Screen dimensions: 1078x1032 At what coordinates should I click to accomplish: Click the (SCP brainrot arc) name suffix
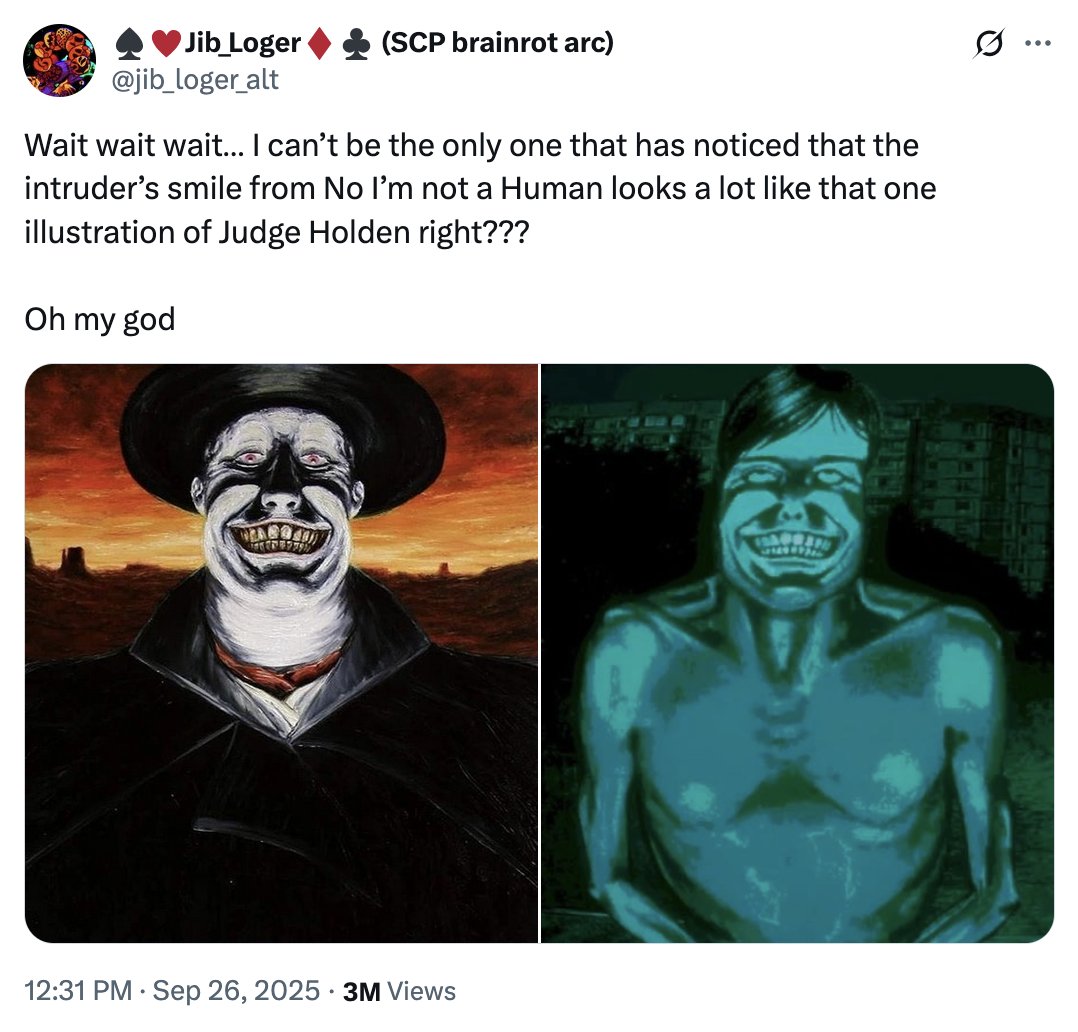pos(497,42)
